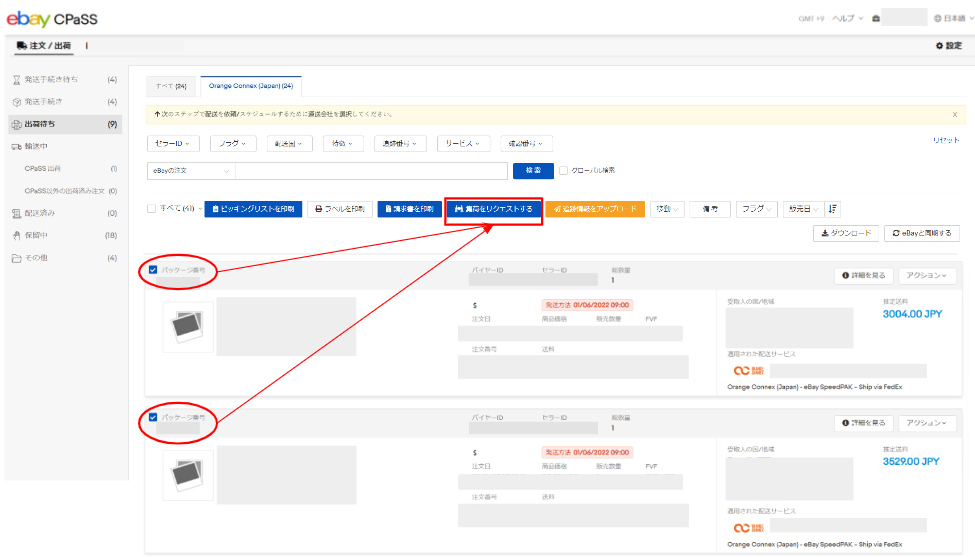The image size is (975, 557).
Task: Uncheck the second package checkbox
Action: (153, 417)
